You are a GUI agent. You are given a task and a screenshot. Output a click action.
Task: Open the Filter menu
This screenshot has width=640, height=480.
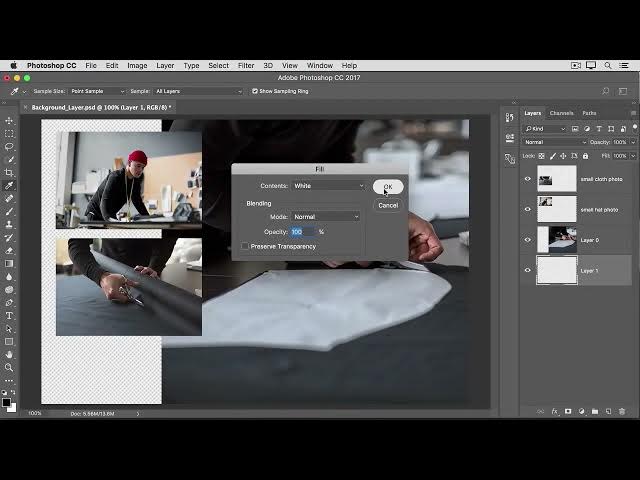[x=246, y=65]
